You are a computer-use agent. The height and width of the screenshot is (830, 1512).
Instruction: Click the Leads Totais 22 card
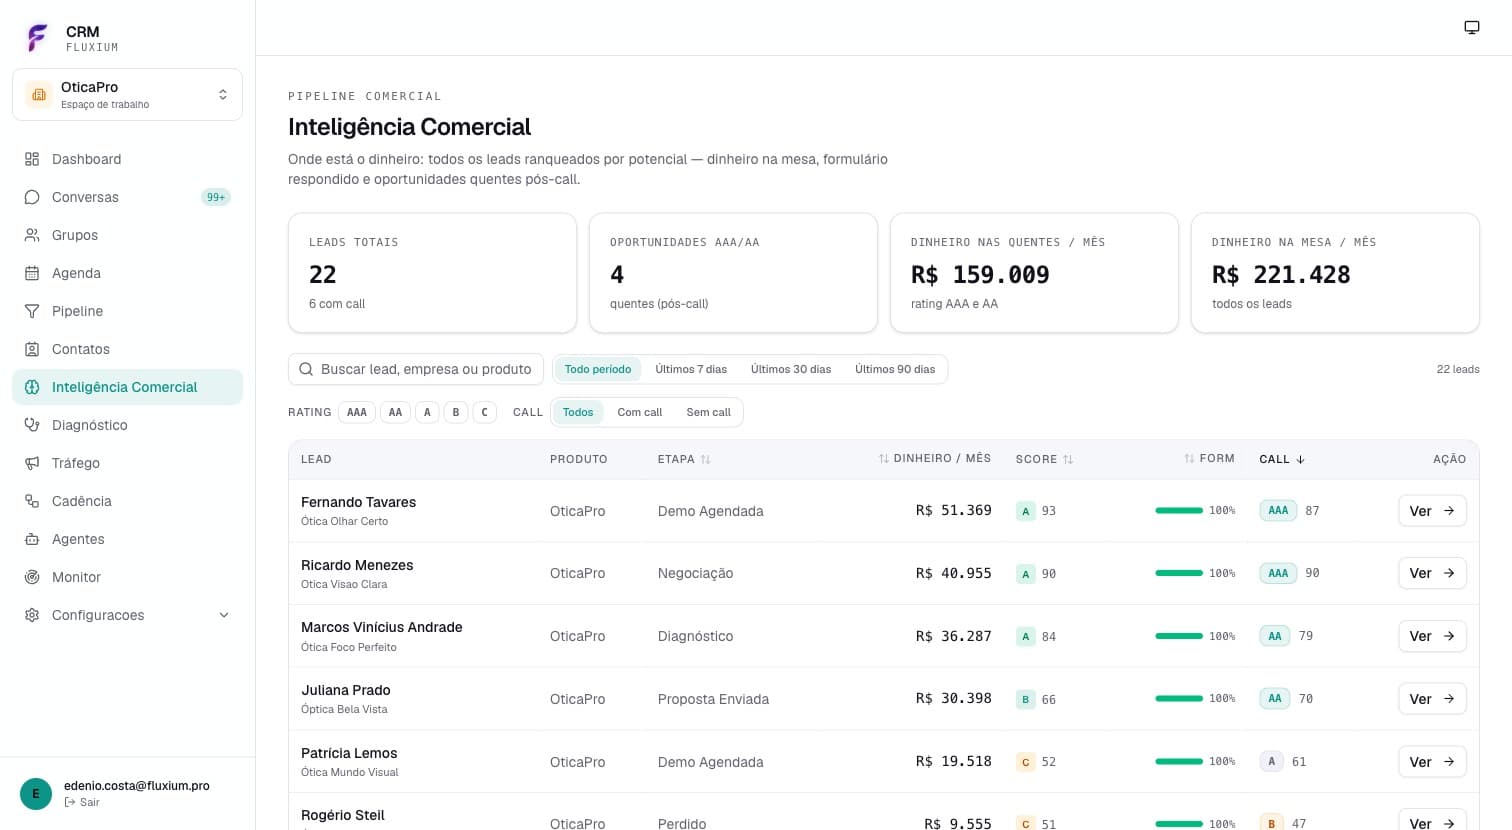click(x=432, y=272)
